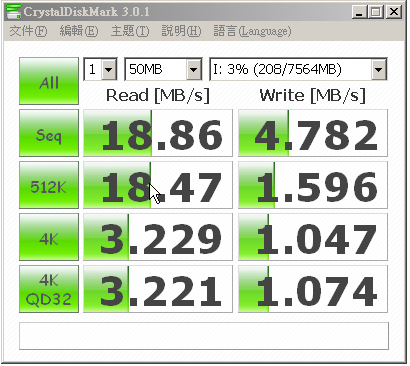Maximize the CrystalDiskMark window
Viewport: 410px width, 366px height.
[376, 12]
